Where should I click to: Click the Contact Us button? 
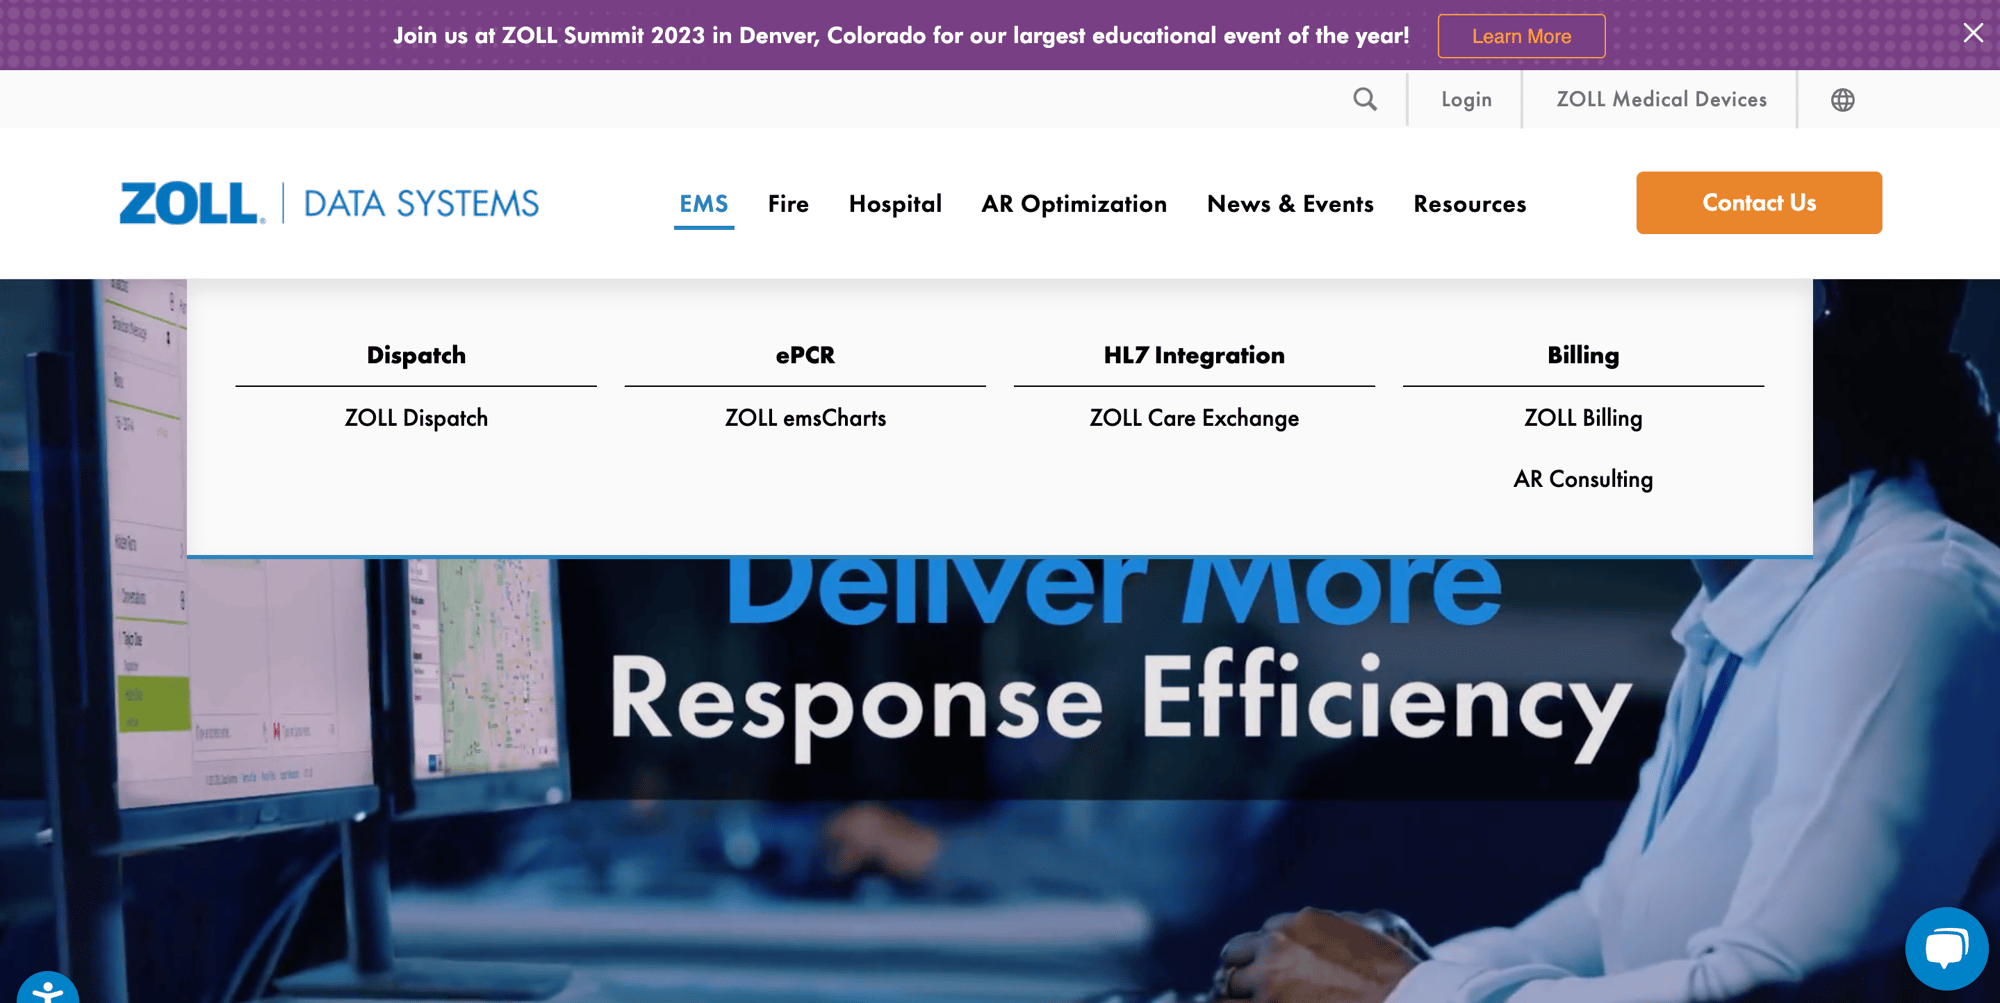[1759, 203]
